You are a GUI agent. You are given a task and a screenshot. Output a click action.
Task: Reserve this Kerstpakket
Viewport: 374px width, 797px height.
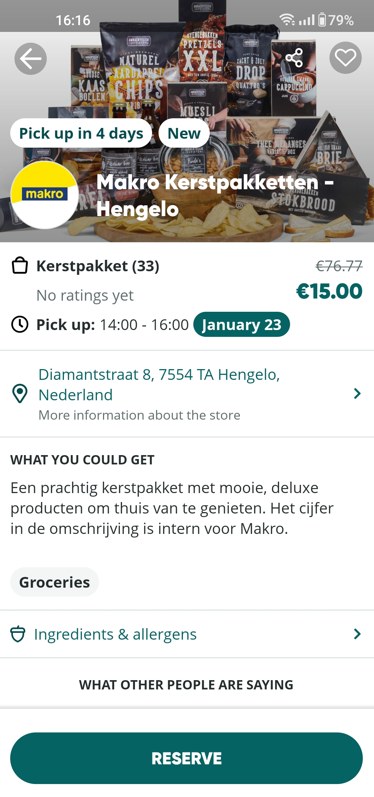tap(186, 758)
